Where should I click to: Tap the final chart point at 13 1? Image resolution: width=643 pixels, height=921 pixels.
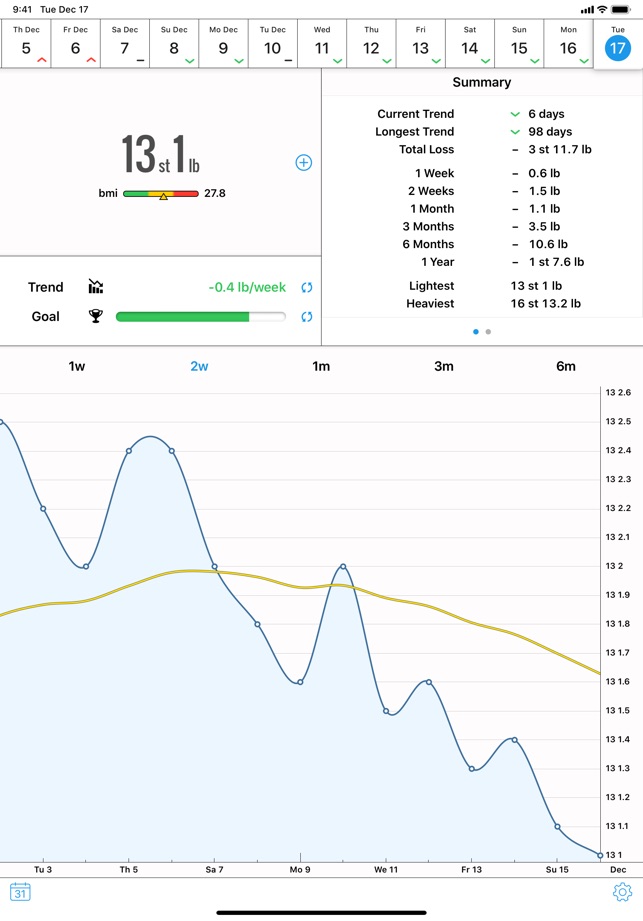[600, 855]
